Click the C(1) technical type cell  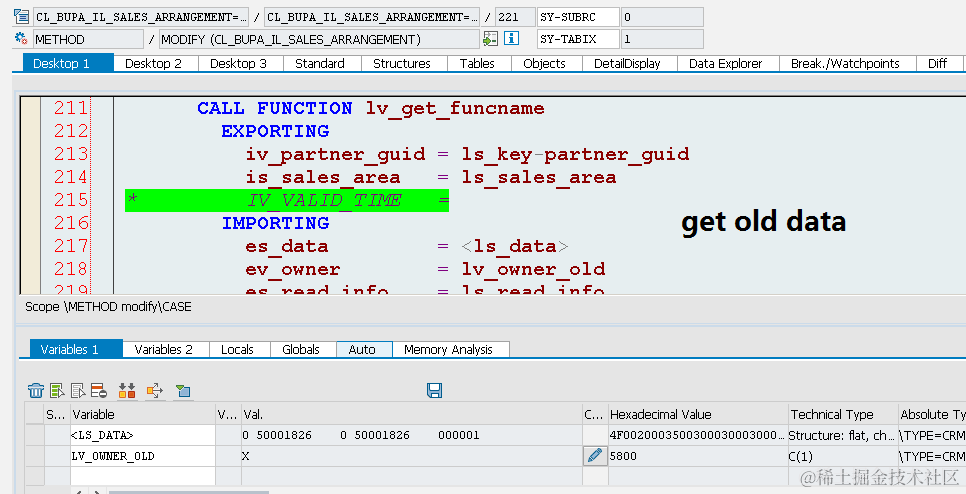tap(843, 456)
